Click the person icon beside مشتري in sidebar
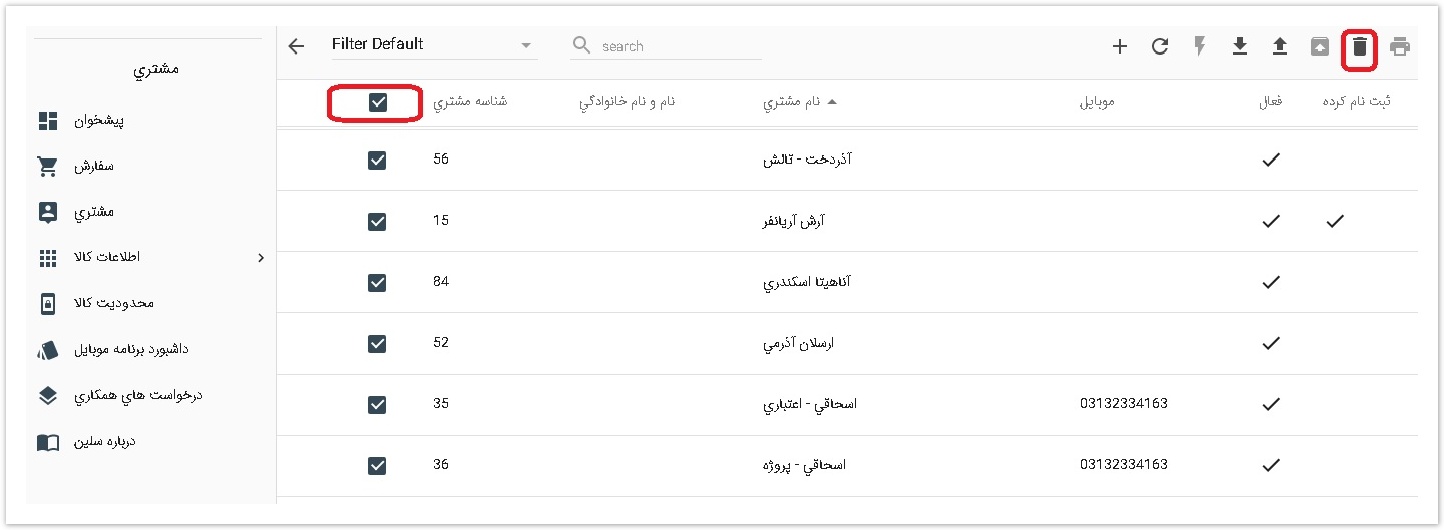This screenshot has width=1444, height=530. 48,212
